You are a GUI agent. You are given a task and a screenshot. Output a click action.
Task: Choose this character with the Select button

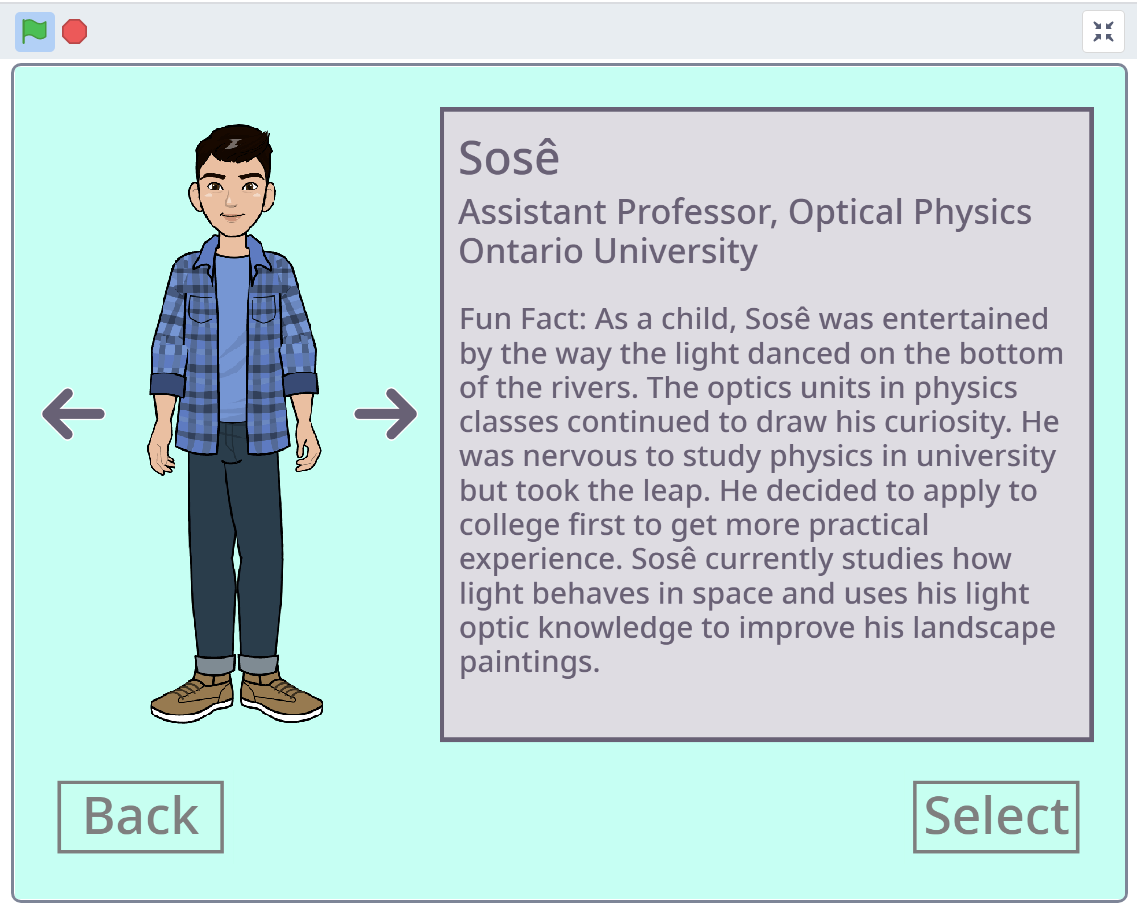[x=996, y=816]
